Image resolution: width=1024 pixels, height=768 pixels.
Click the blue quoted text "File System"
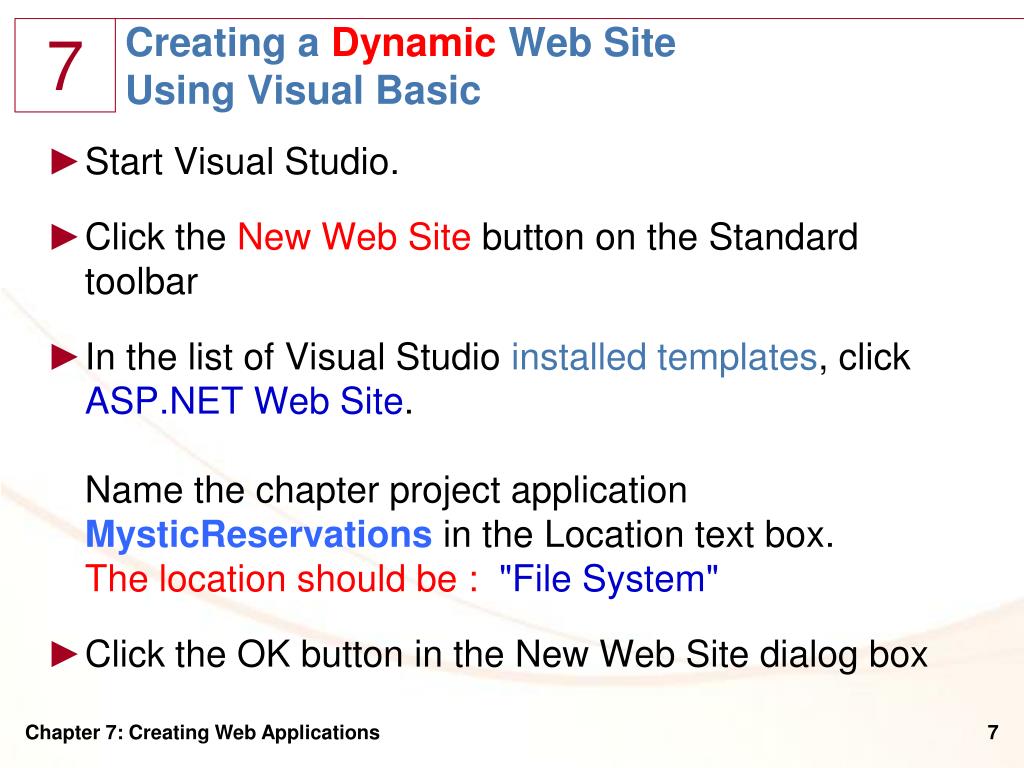coord(609,579)
